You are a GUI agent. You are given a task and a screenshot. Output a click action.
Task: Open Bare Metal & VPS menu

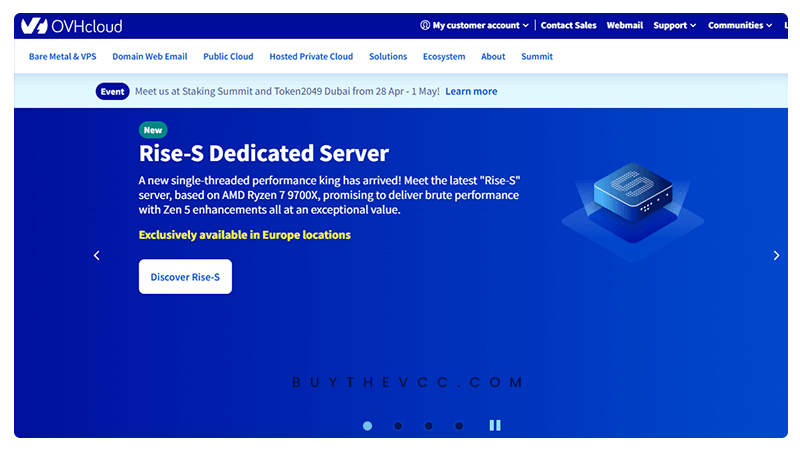coord(62,57)
